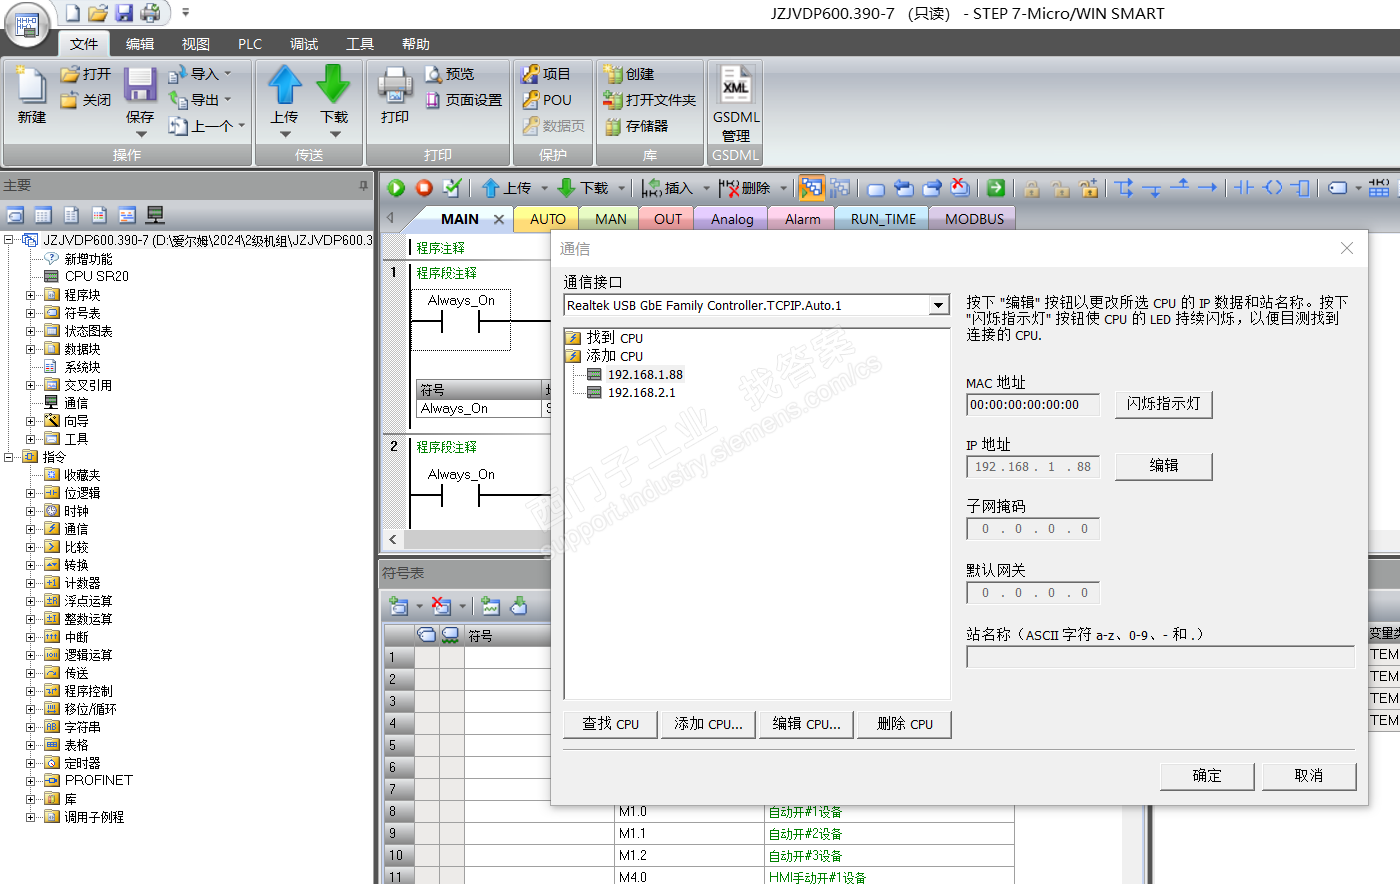
Task: Open the PLC ribbon tab
Action: click(x=250, y=44)
